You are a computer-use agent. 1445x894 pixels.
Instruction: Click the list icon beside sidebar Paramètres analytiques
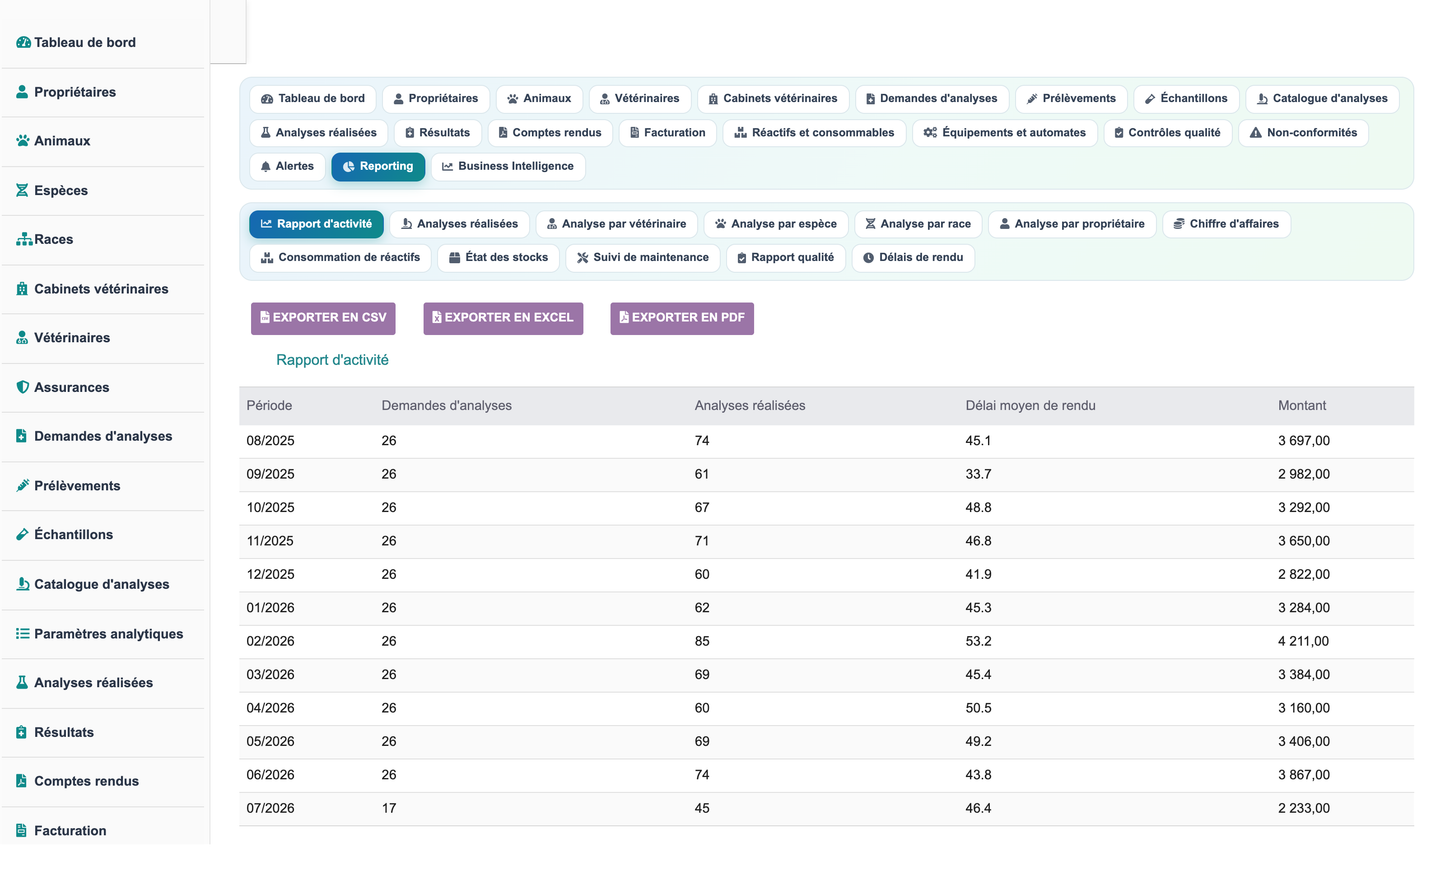pyautogui.click(x=23, y=634)
